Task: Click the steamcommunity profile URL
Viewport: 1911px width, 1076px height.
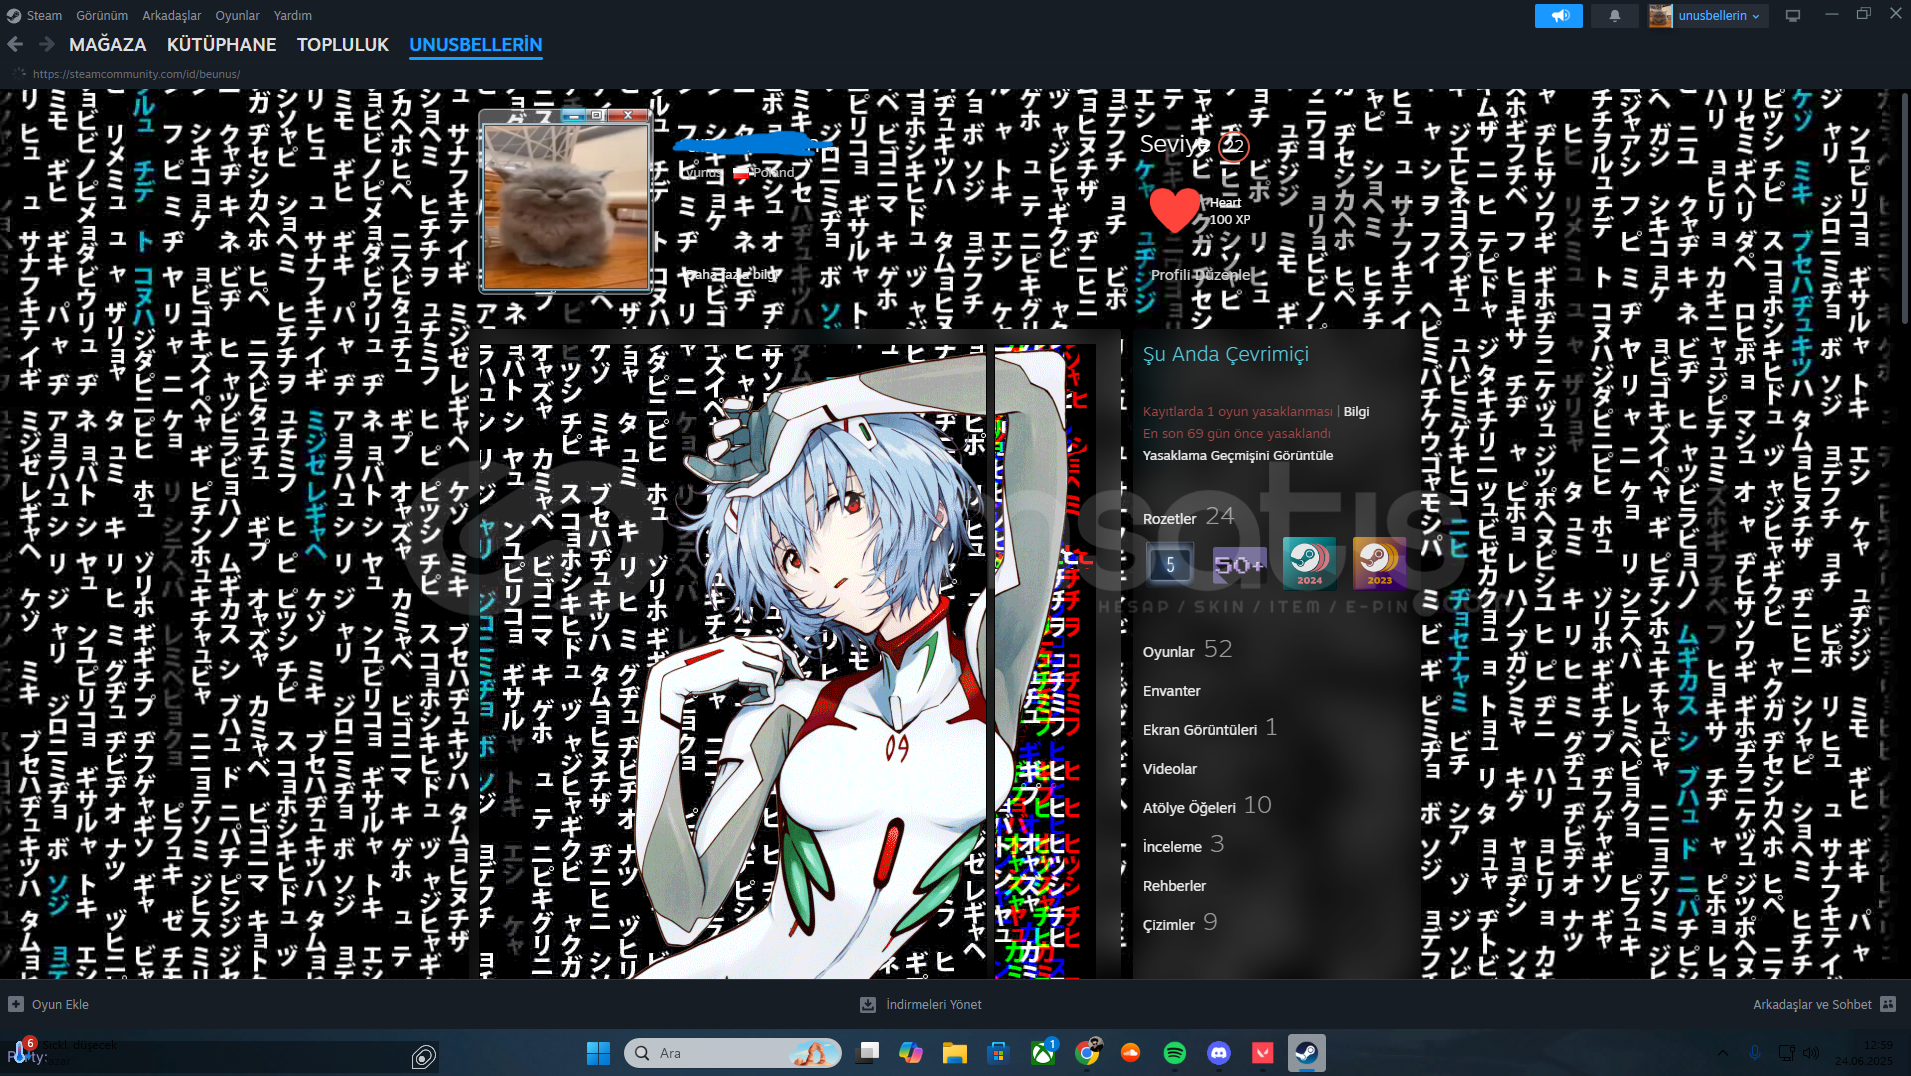Action: pos(136,74)
